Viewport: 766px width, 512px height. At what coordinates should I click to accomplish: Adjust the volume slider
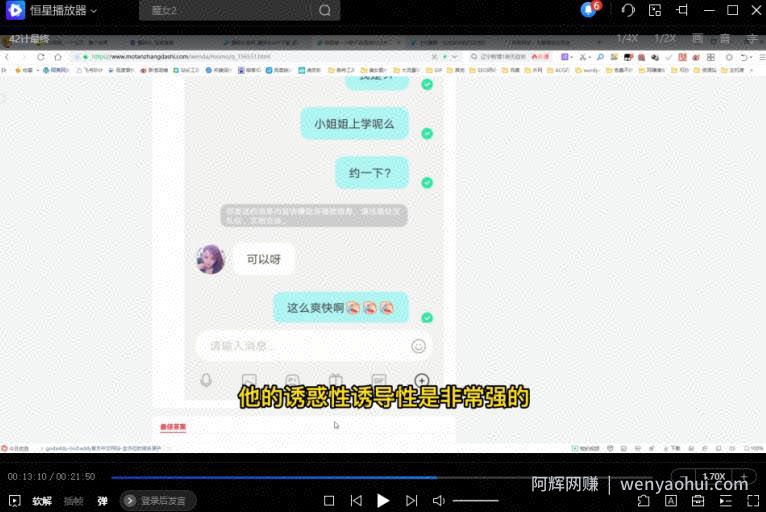[475, 501]
